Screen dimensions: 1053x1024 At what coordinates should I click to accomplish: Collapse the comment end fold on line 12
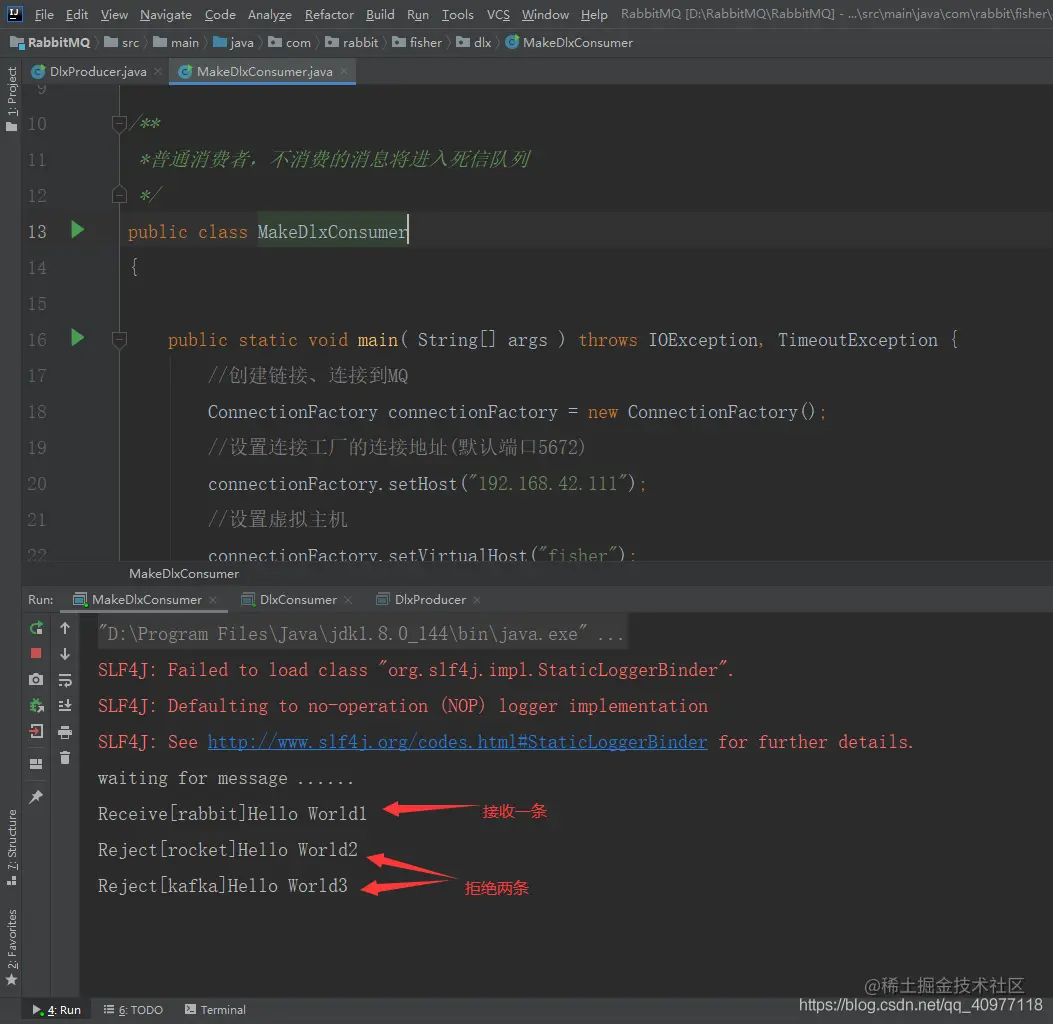pyautogui.click(x=119, y=195)
